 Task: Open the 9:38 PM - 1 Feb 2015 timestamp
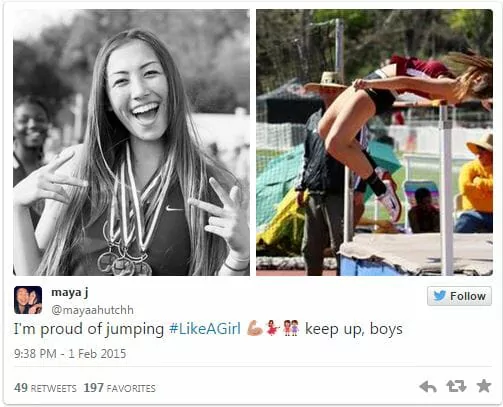pyautogui.click(x=70, y=354)
